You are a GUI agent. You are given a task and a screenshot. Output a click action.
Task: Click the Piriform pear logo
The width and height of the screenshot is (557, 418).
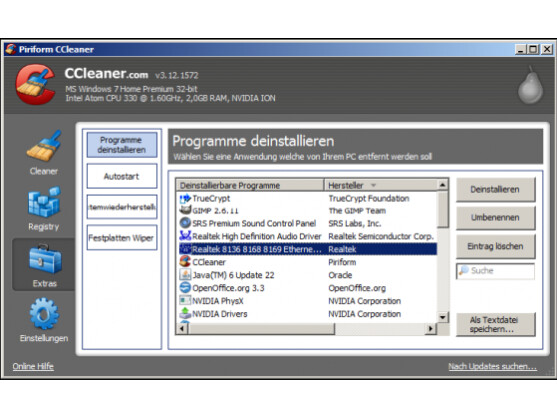(x=530, y=85)
